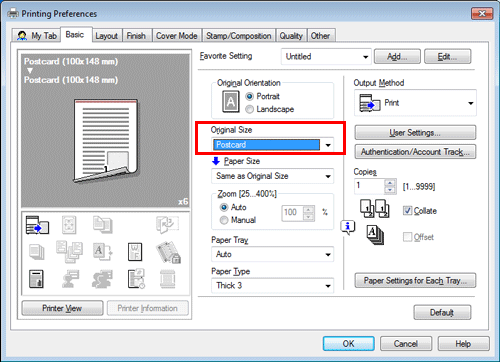Click the printer with blue arrow status icon
This screenshot has width=500, height=362.
coord(37,225)
